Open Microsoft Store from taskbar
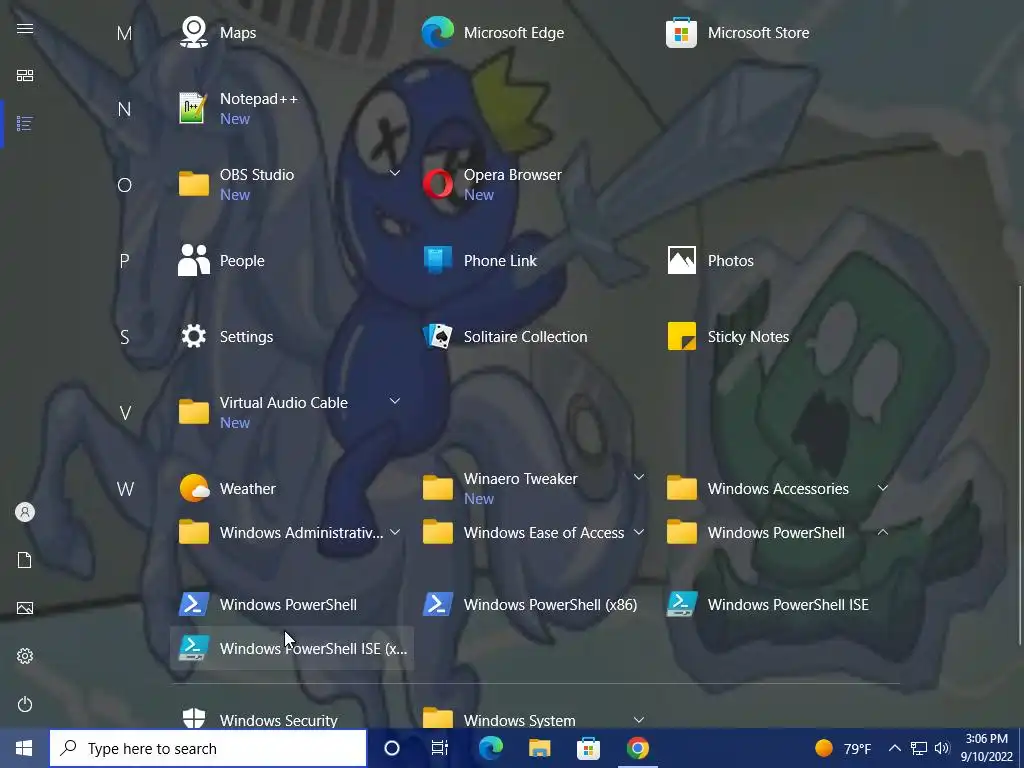 pyautogui.click(x=588, y=748)
